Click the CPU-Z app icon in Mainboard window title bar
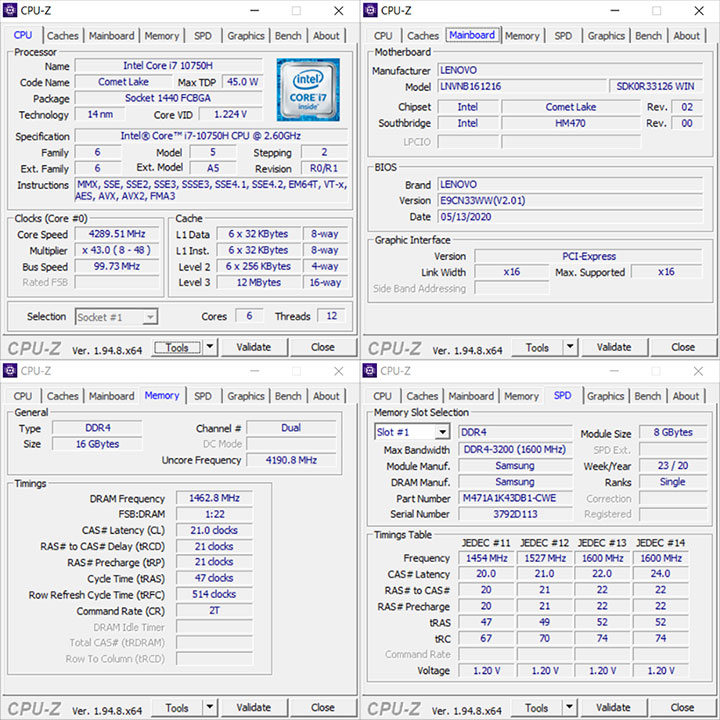 tap(370, 10)
